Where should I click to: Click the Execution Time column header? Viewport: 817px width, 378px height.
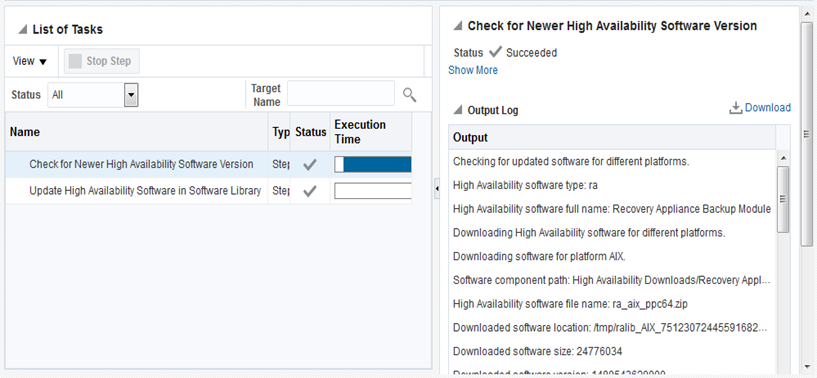[371, 132]
